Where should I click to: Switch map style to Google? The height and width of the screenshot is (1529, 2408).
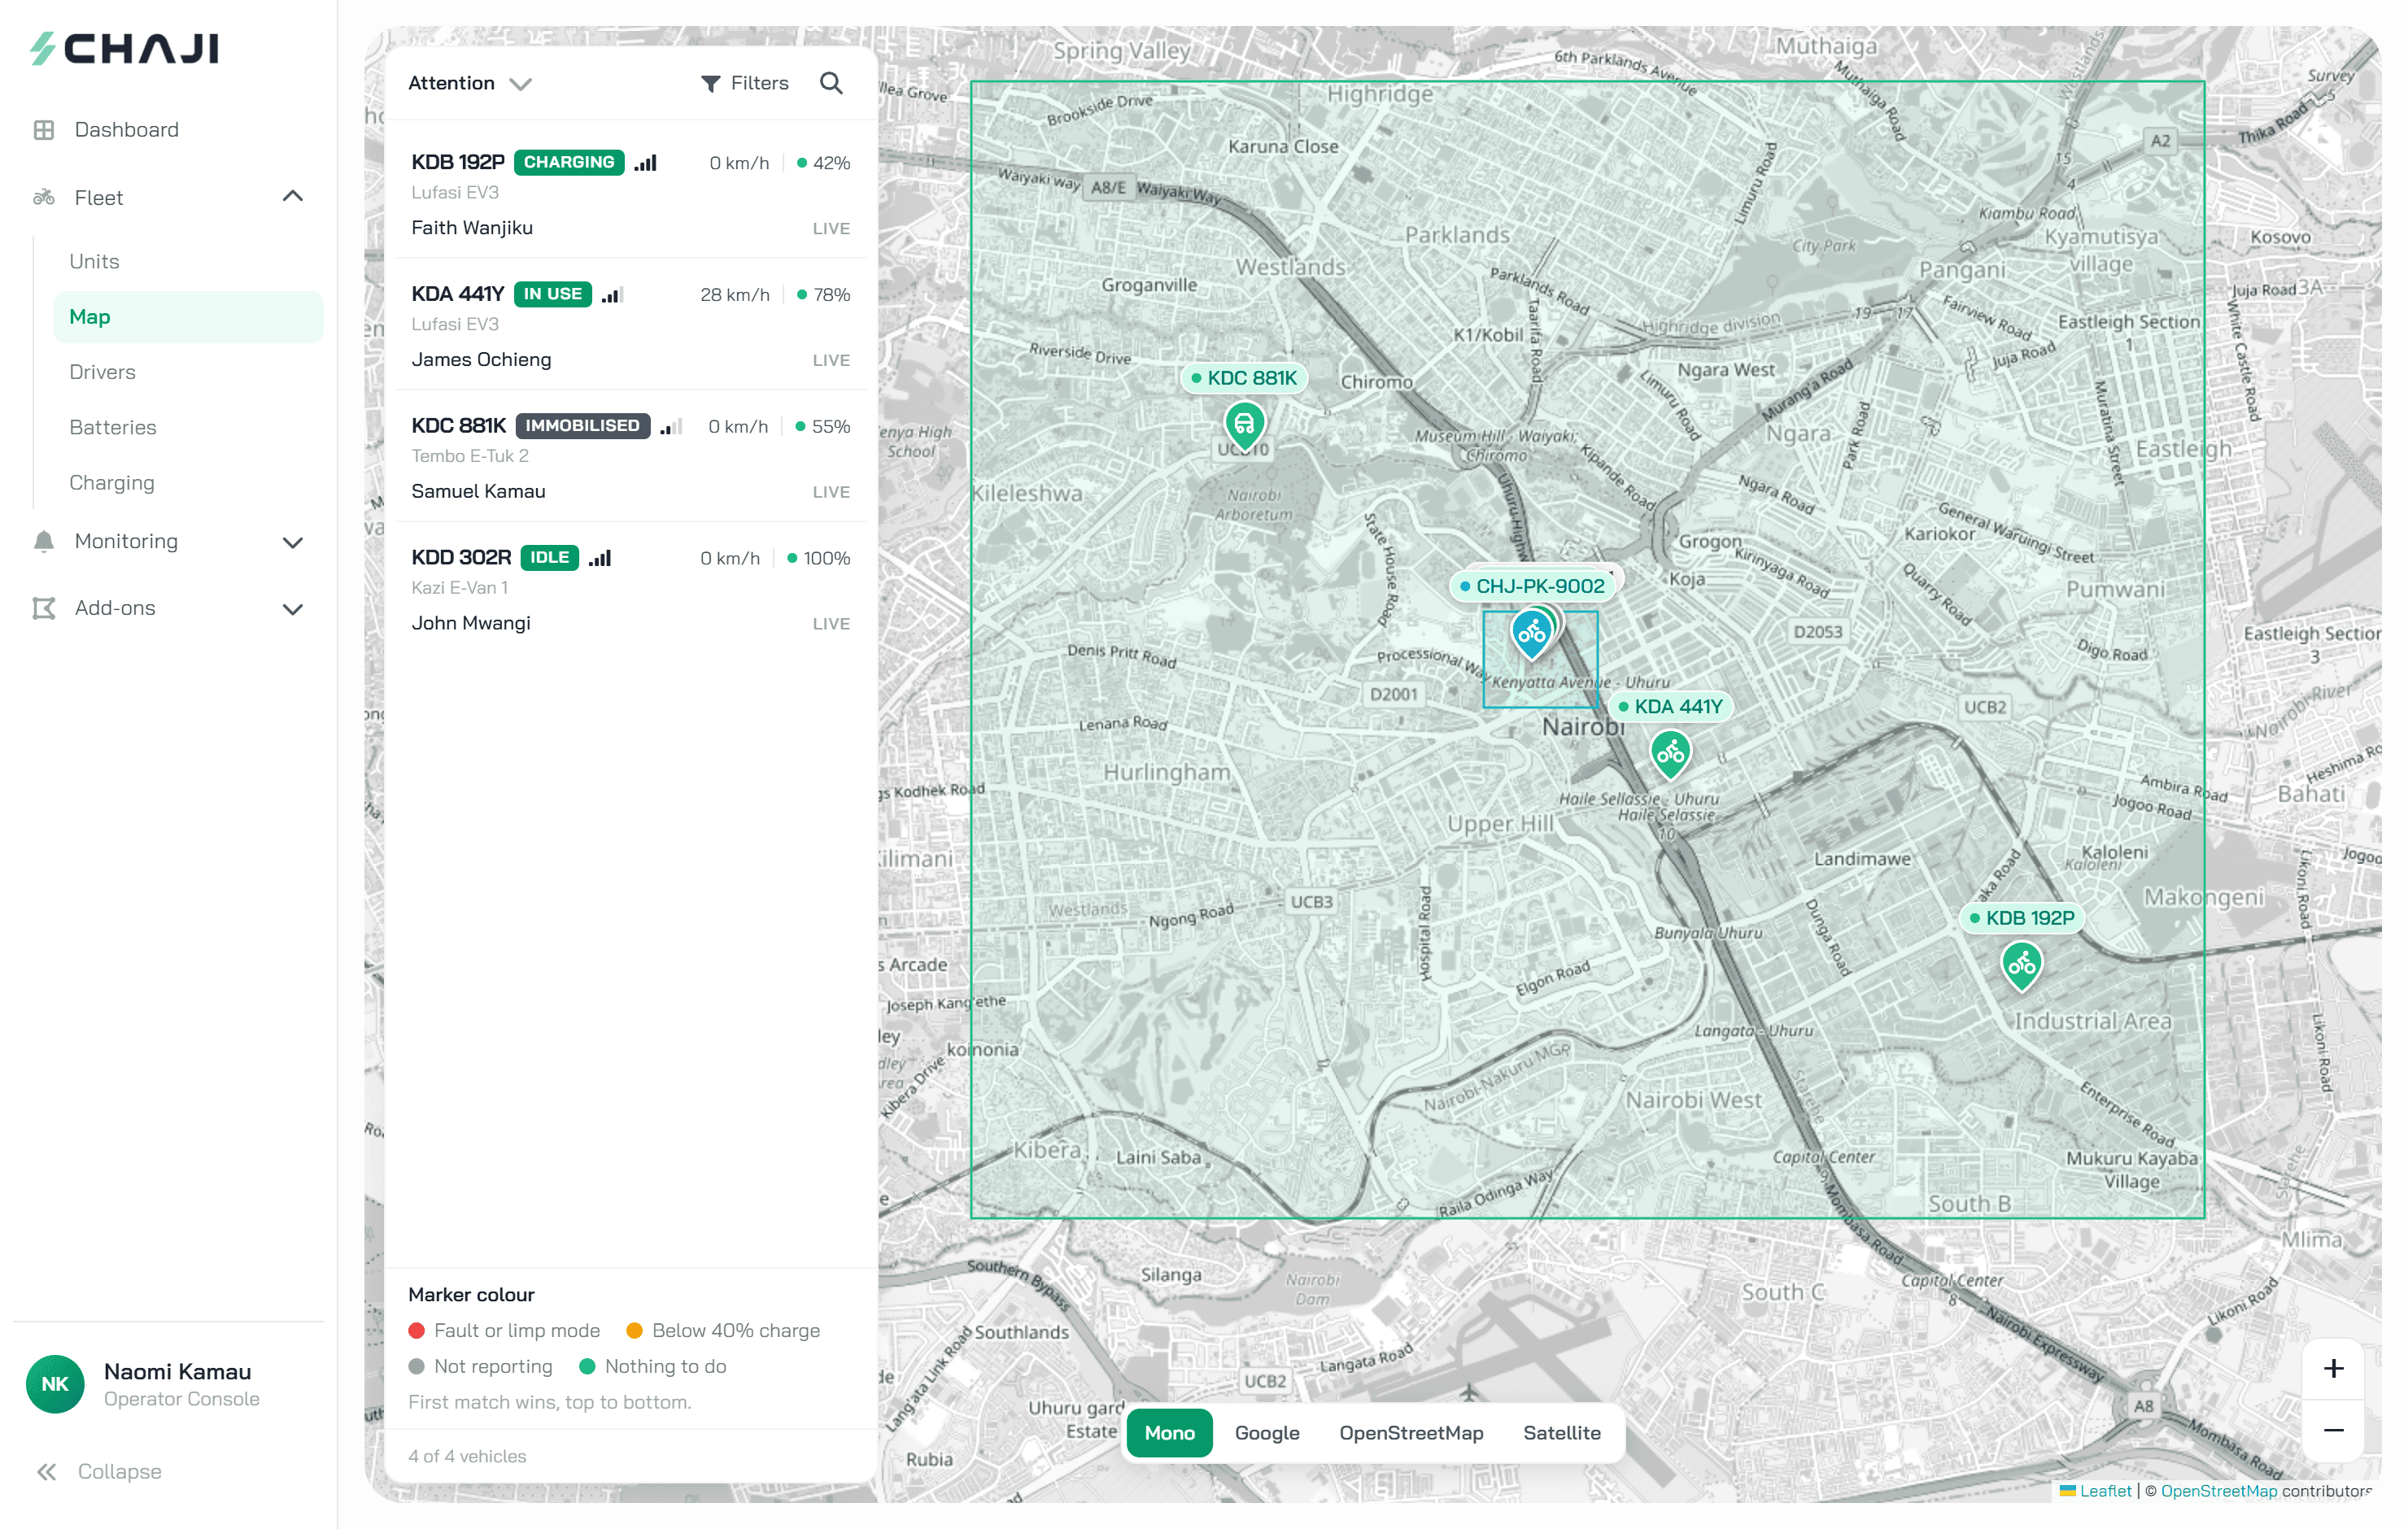point(1267,1433)
